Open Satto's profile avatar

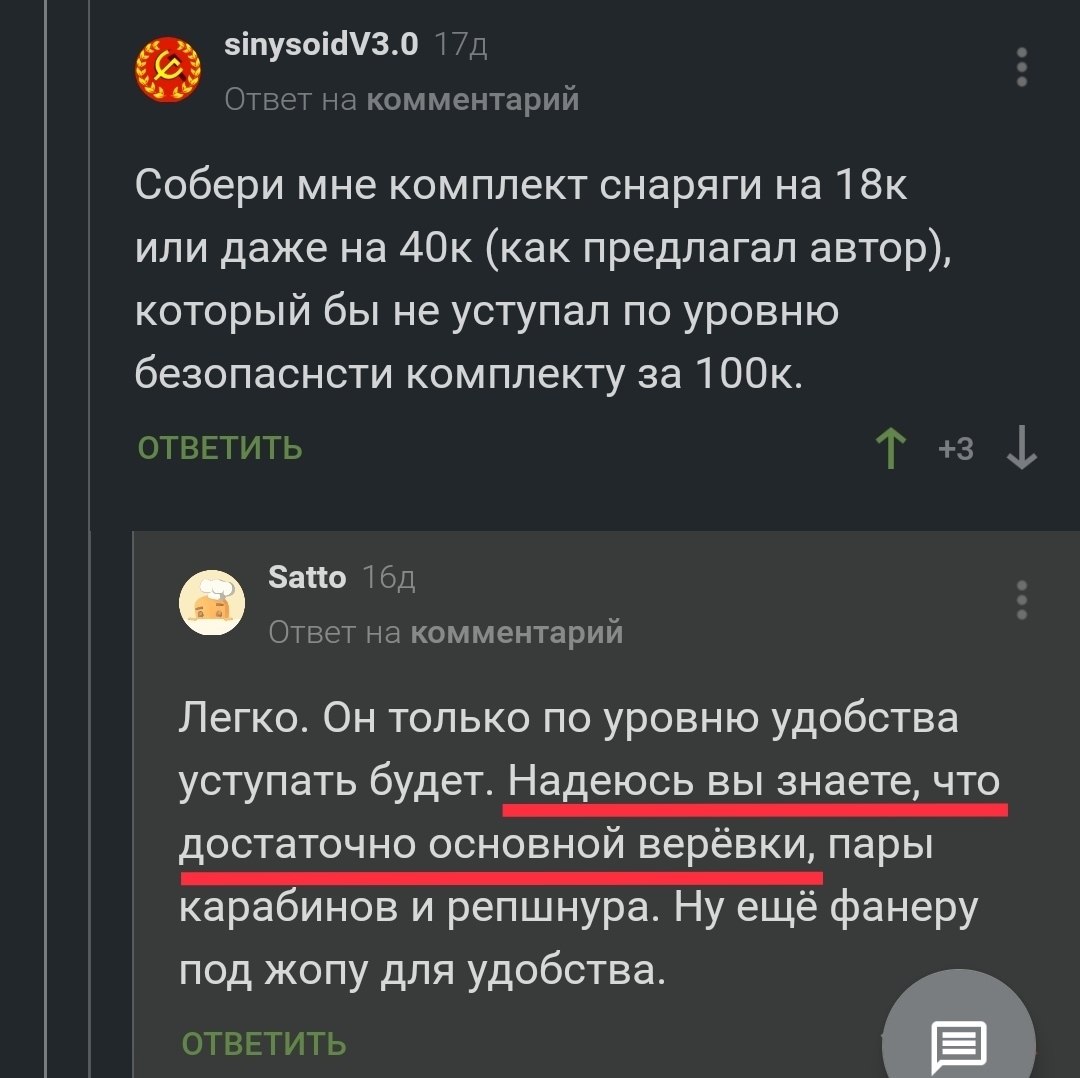pyautogui.click(x=212, y=602)
